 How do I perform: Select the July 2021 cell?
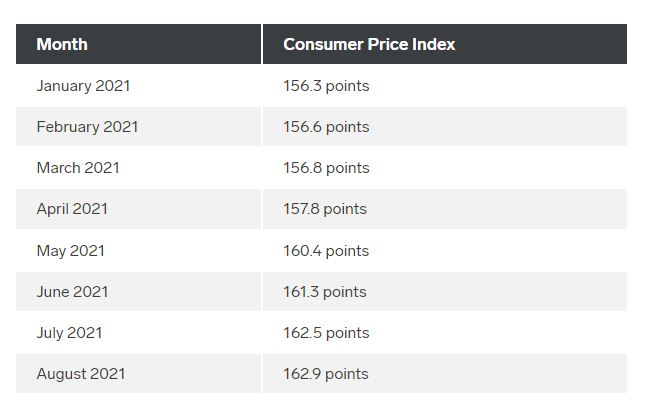[x=138, y=333]
